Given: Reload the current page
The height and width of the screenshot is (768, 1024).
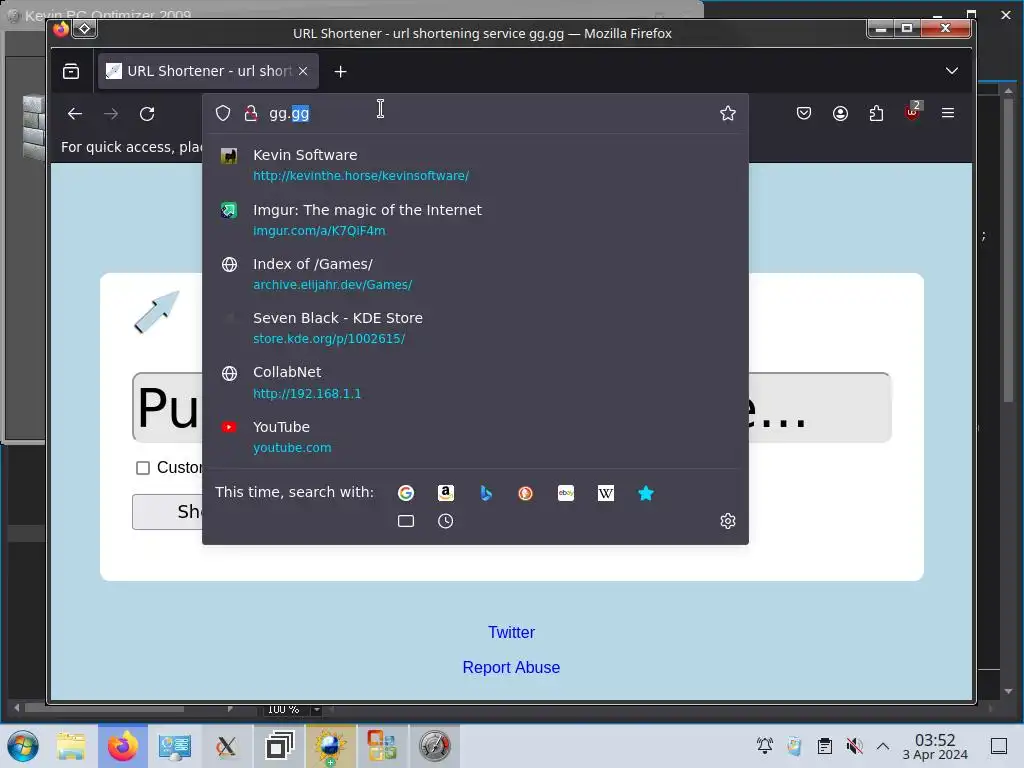Looking at the screenshot, I should point(148,114).
